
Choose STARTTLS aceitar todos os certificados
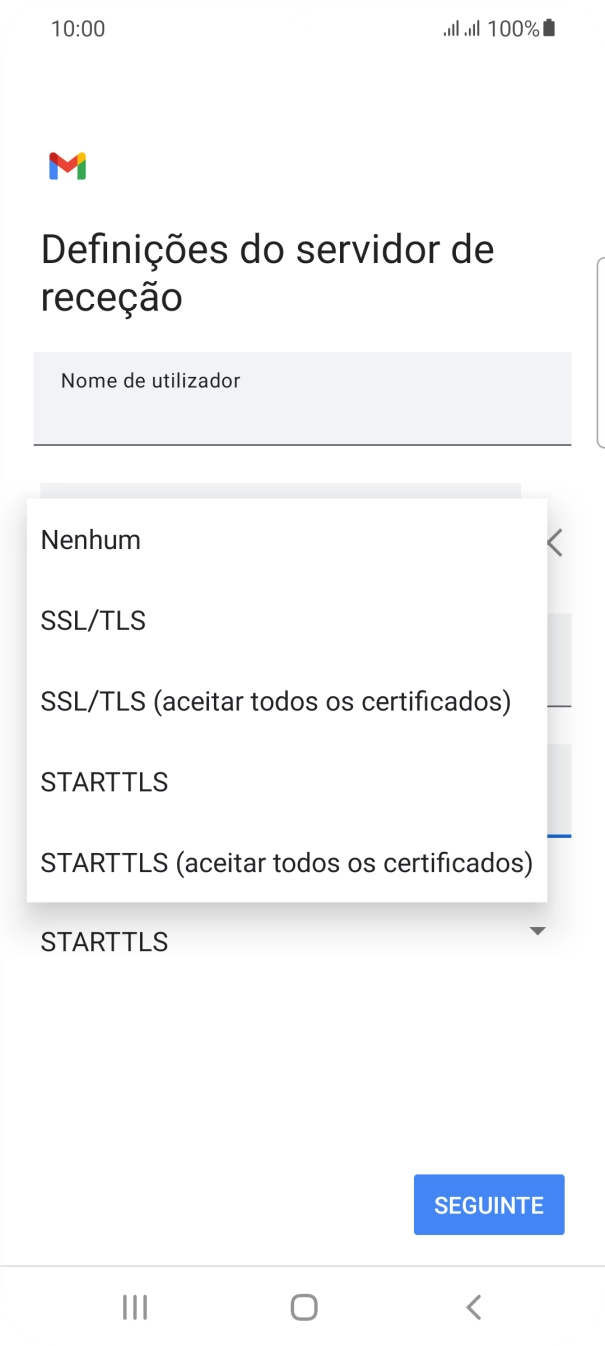tap(286, 862)
